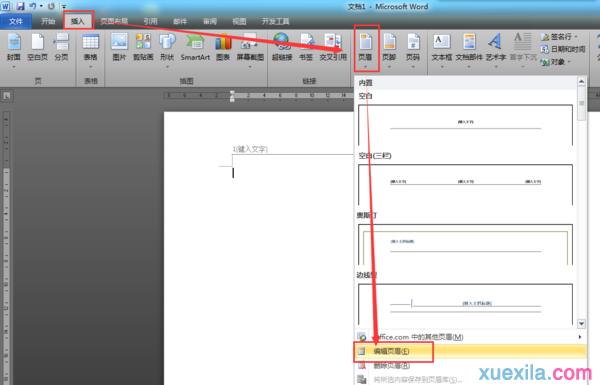600x385 pixels.
Task: Open the Customize Quick Access Toolbar dropdown
Action: tap(64, 7)
